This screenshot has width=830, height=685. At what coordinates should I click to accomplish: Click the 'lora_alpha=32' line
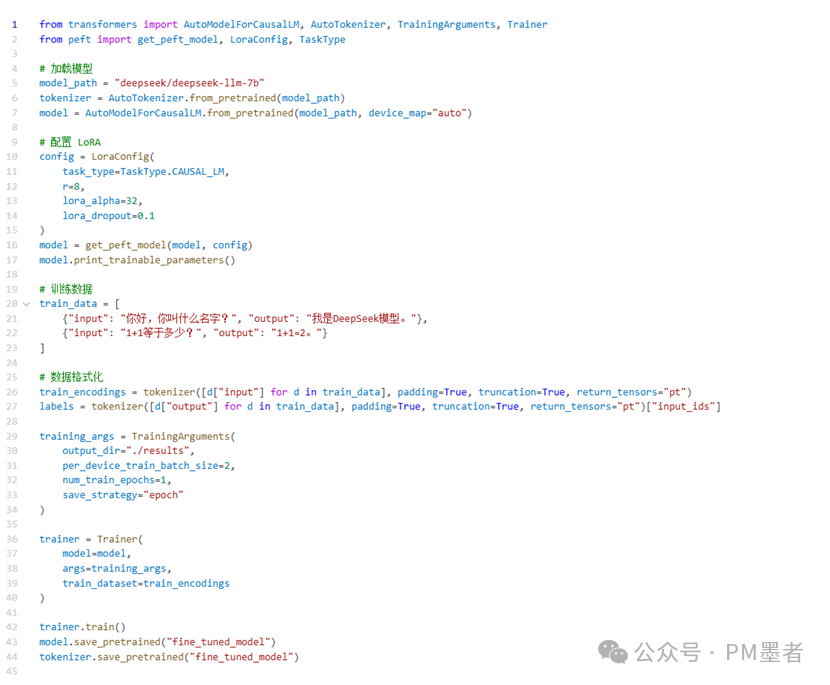[x=103, y=201]
